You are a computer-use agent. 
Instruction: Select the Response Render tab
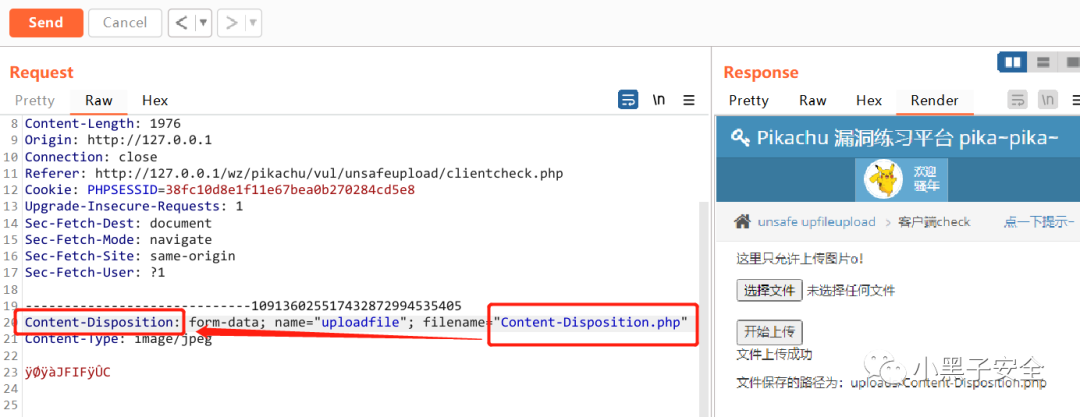click(x=935, y=101)
